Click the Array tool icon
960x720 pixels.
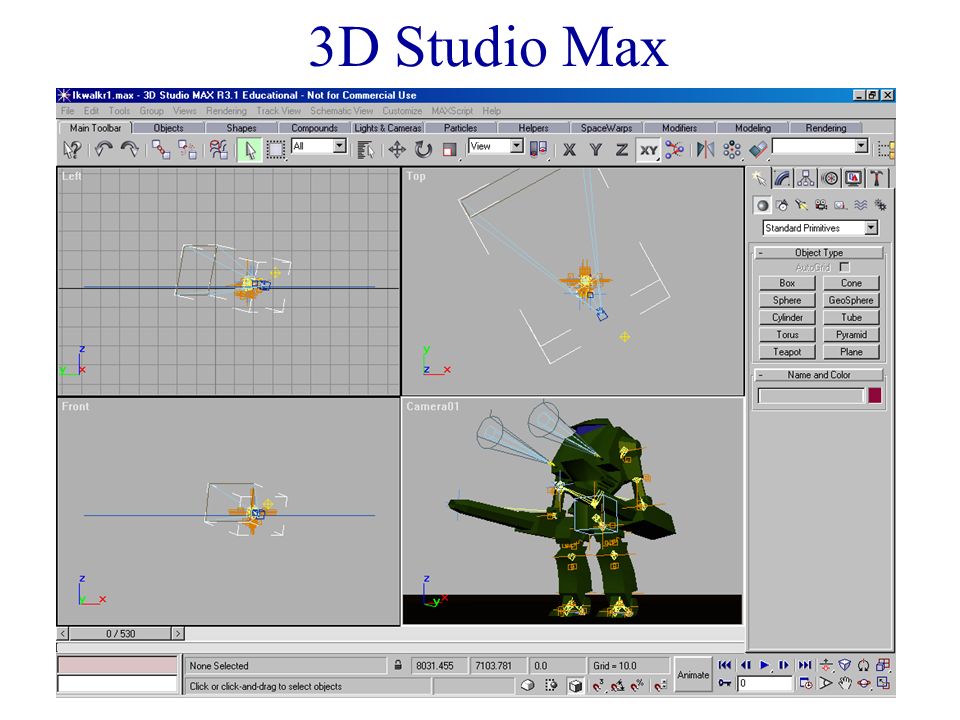click(732, 149)
